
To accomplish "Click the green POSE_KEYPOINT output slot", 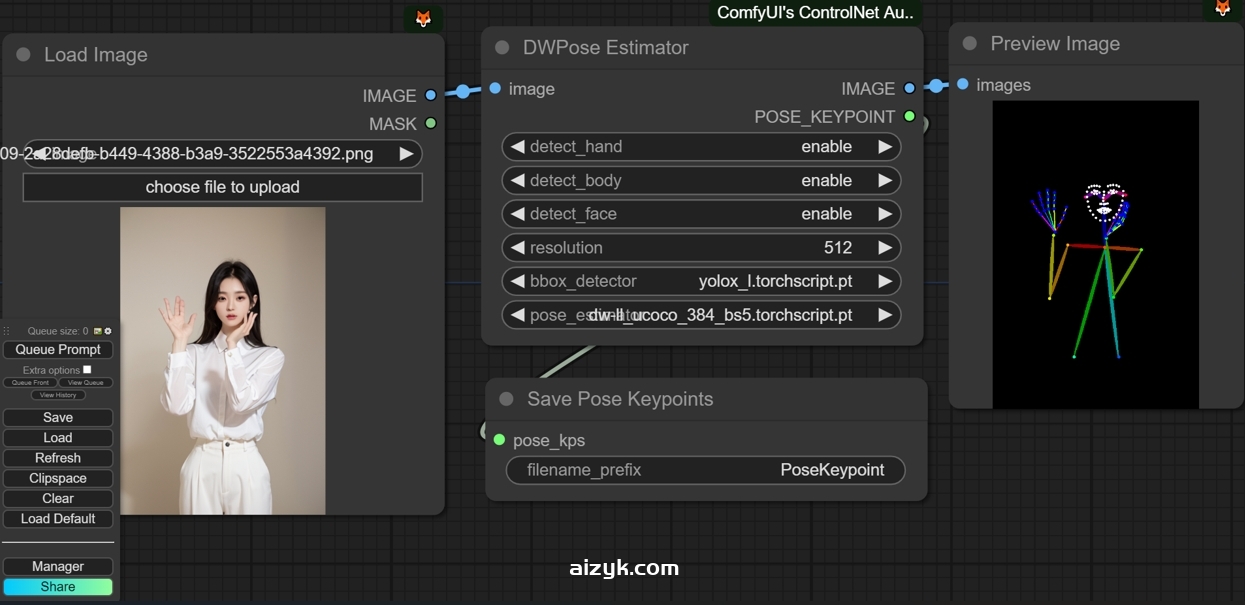I will pyautogui.click(x=909, y=116).
